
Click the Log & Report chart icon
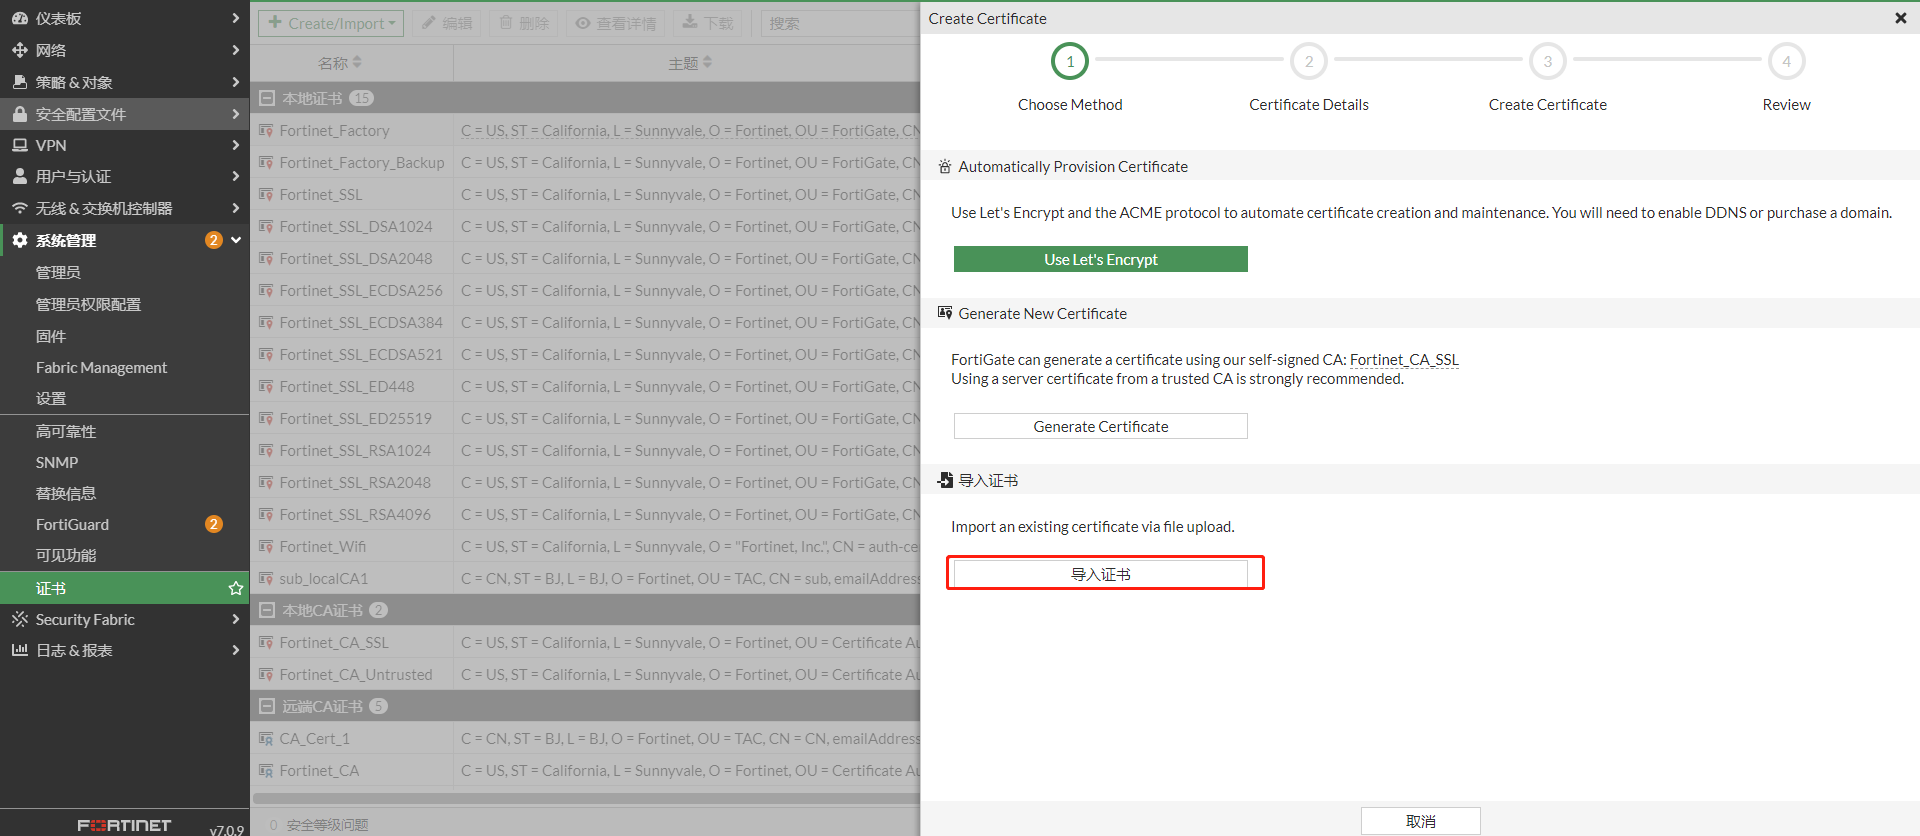(x=19, y=650)
